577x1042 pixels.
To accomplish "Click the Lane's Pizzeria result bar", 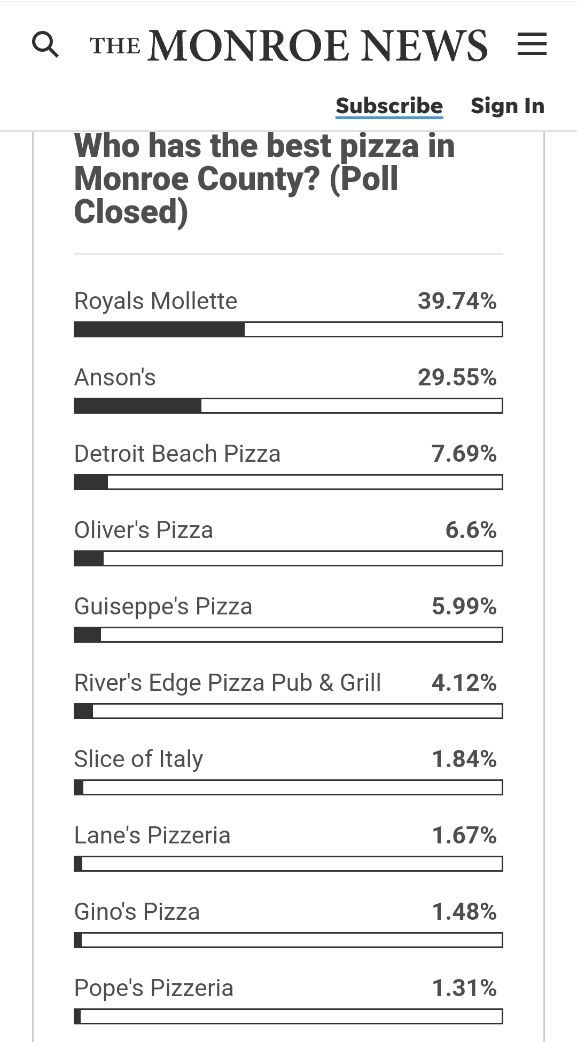I will pos(288,863).
